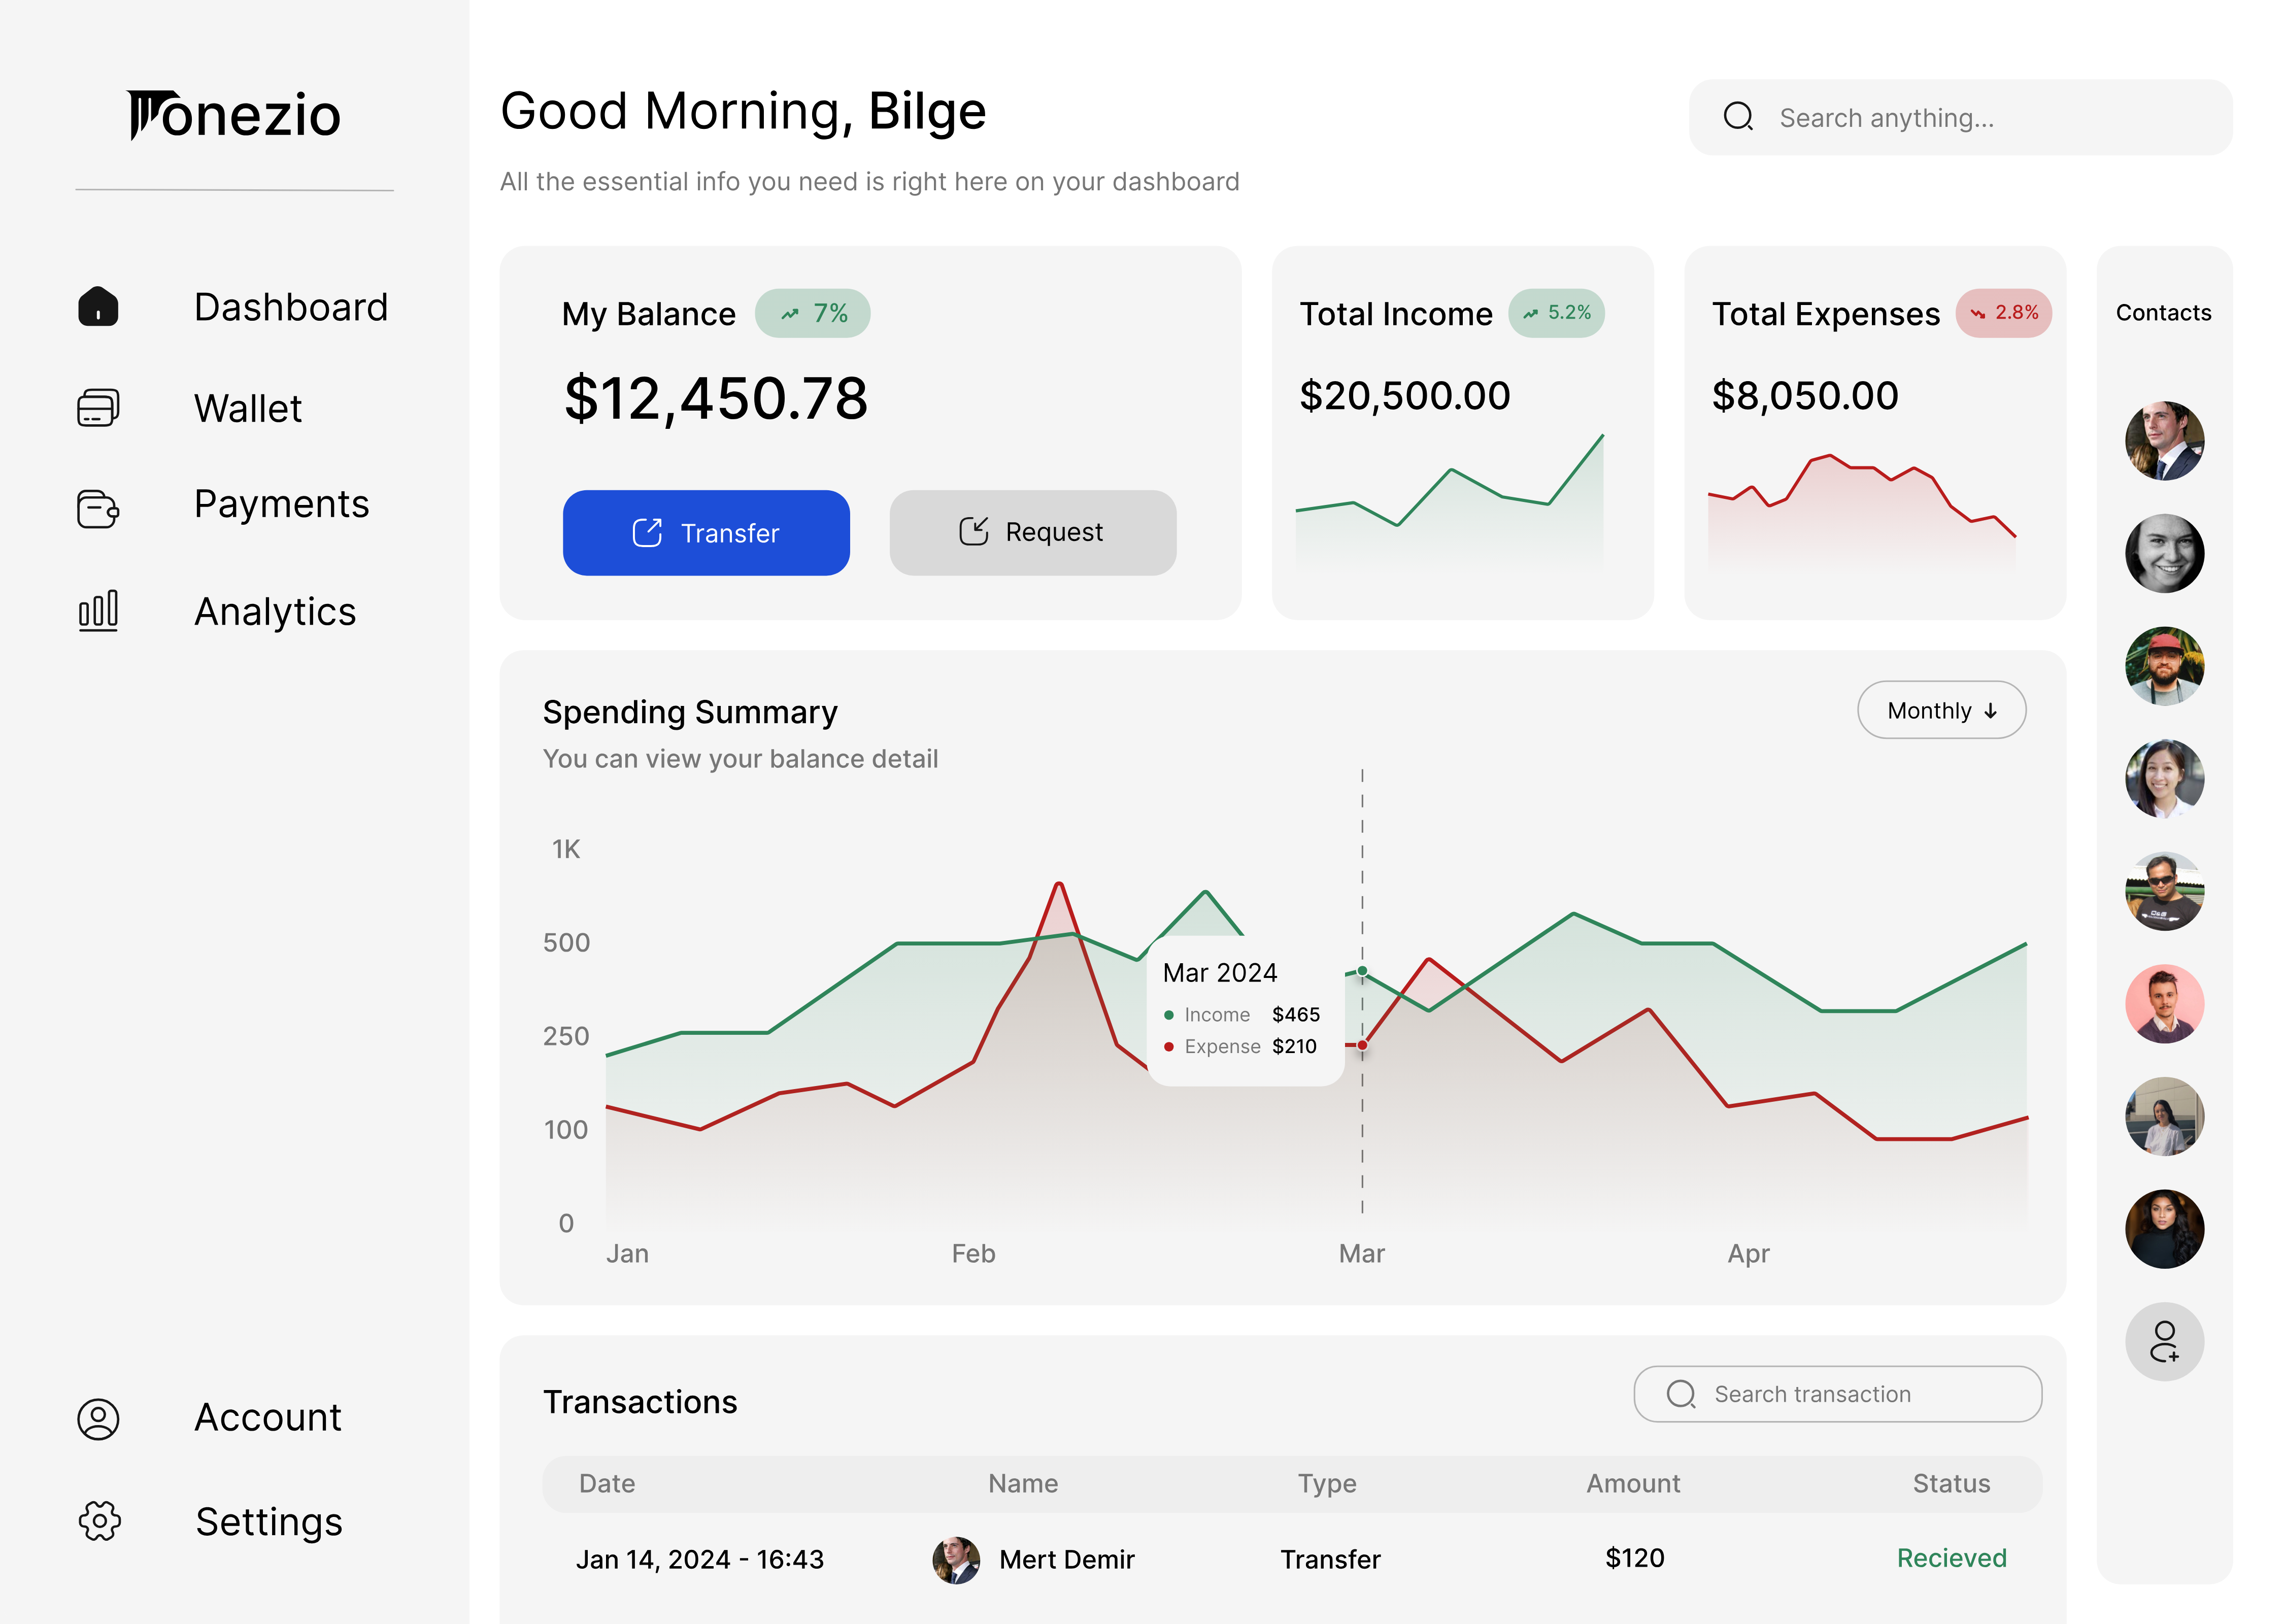This screenshot has width=2284, height=1624.
Task: Click the 5.2% badge next to Total Income
Action: pyautogui.click(x=1557, y=313)
